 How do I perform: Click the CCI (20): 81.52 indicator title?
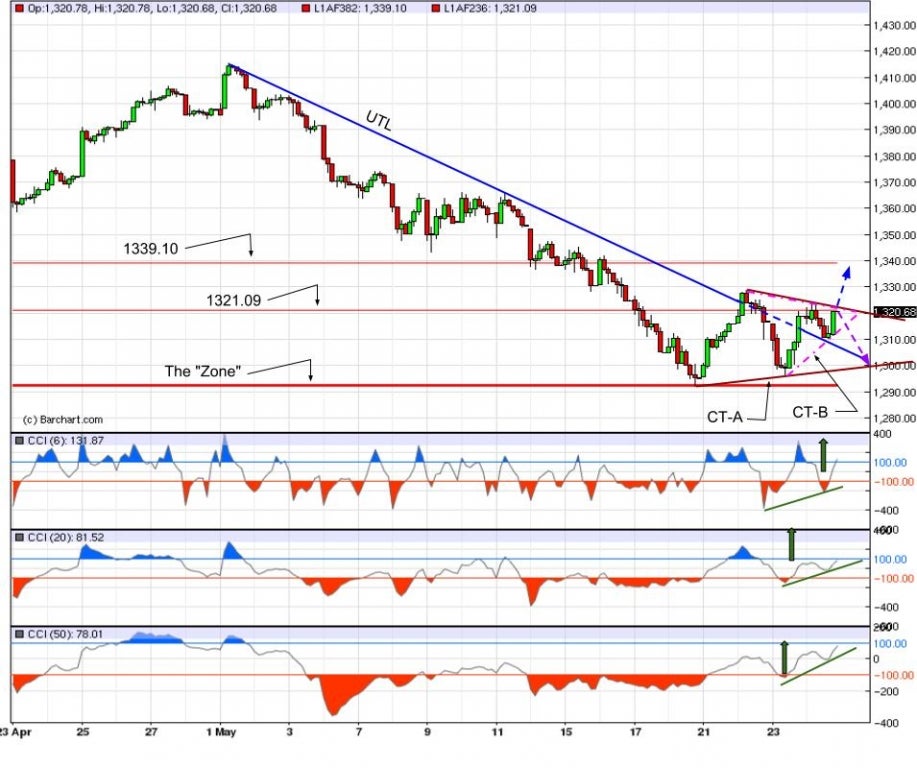point(66,537)
